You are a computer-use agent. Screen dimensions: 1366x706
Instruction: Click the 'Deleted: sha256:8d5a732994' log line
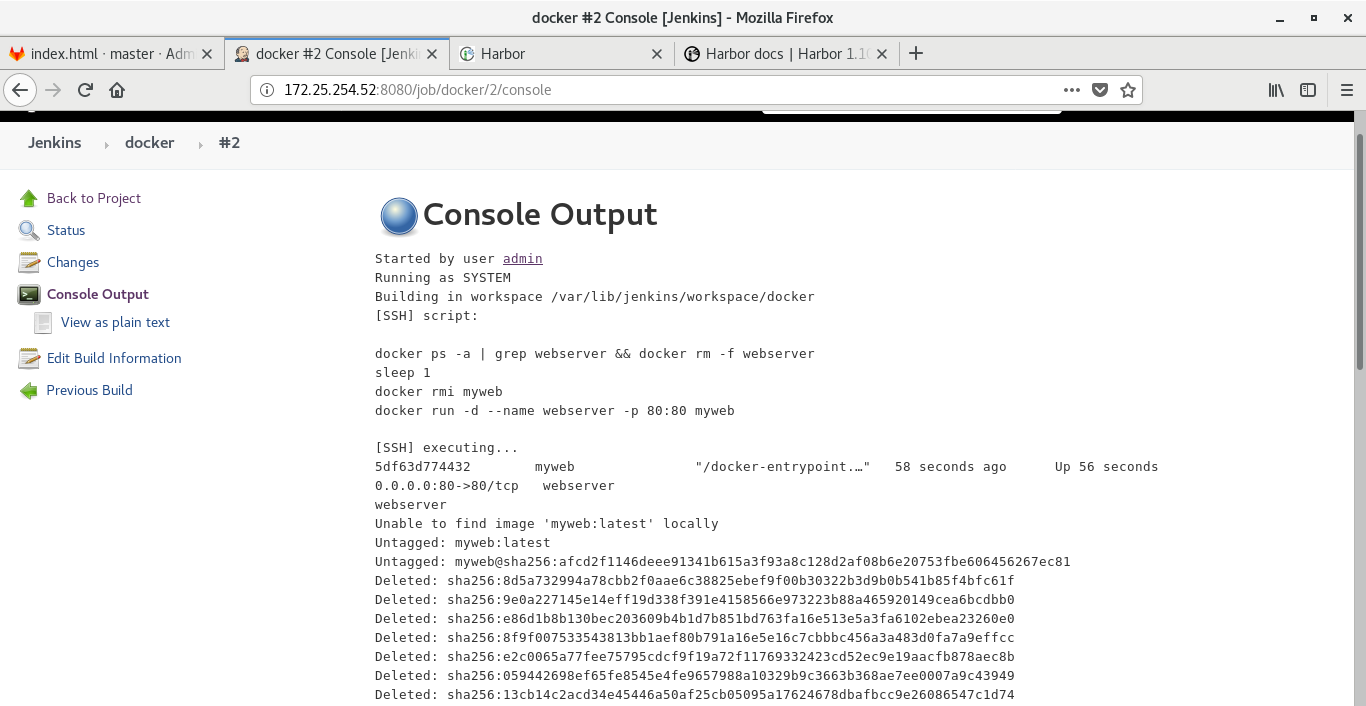(695, 580)
